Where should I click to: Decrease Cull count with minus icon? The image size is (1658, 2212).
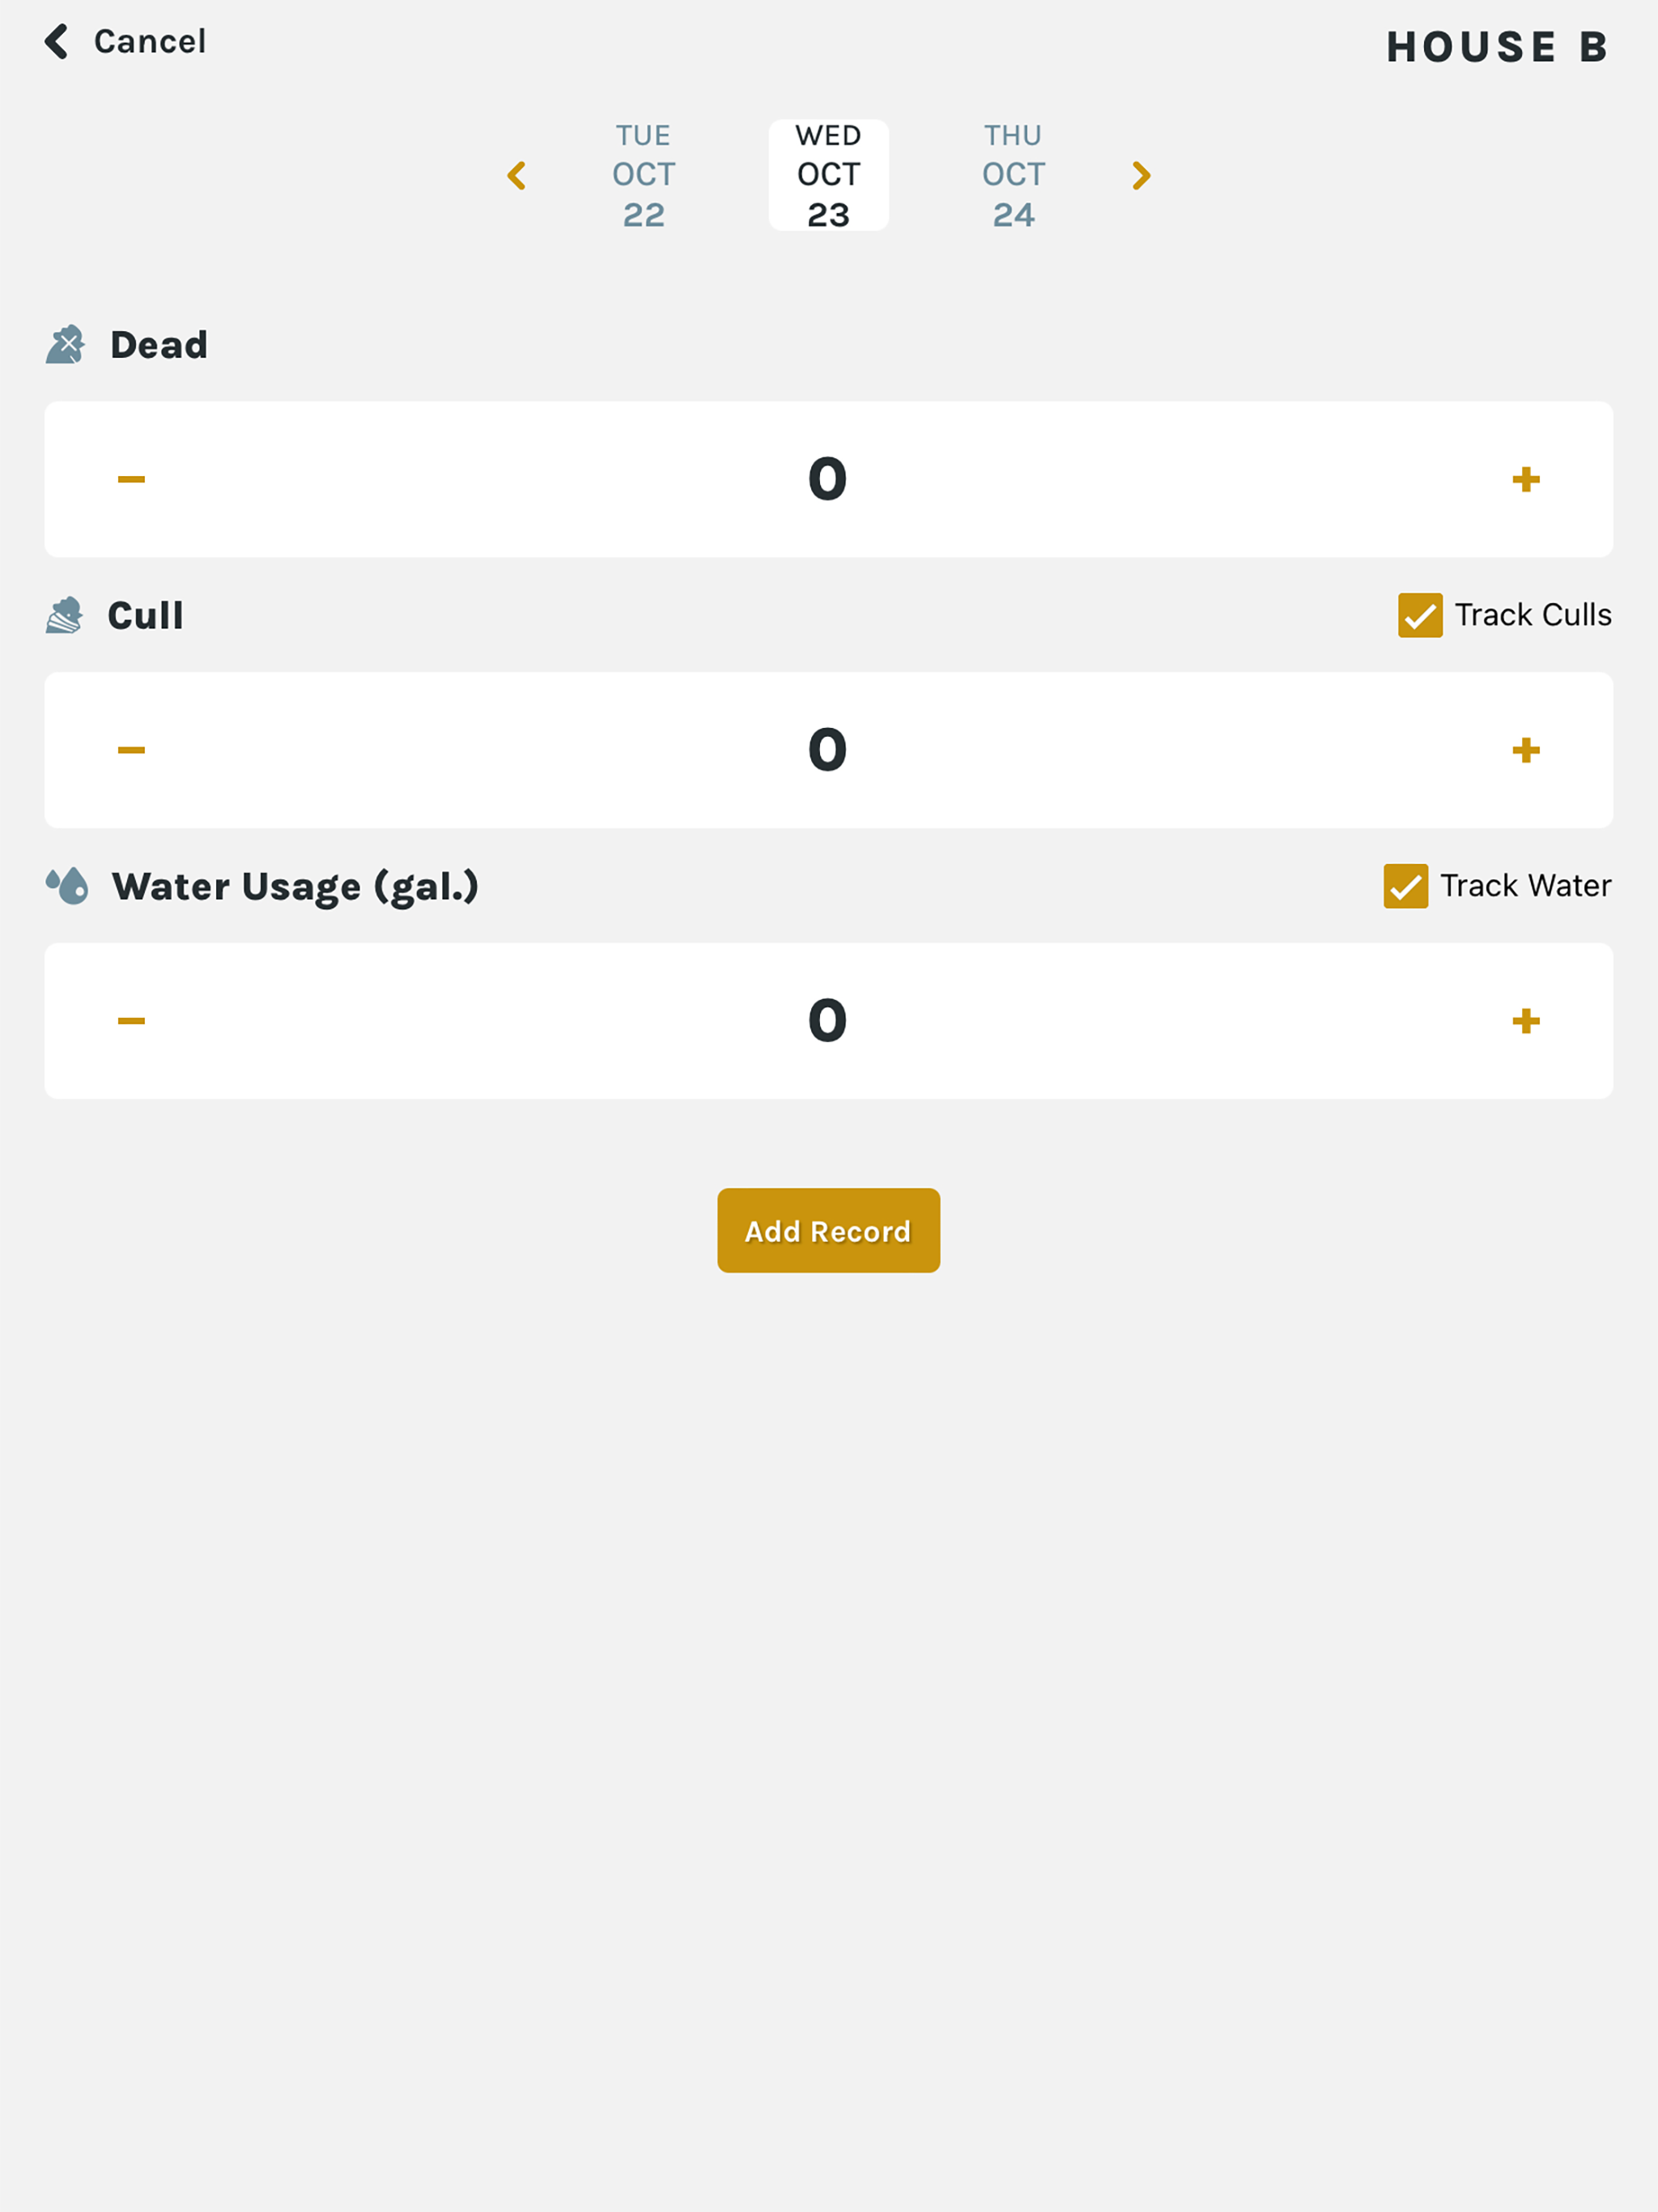[131, 750]
